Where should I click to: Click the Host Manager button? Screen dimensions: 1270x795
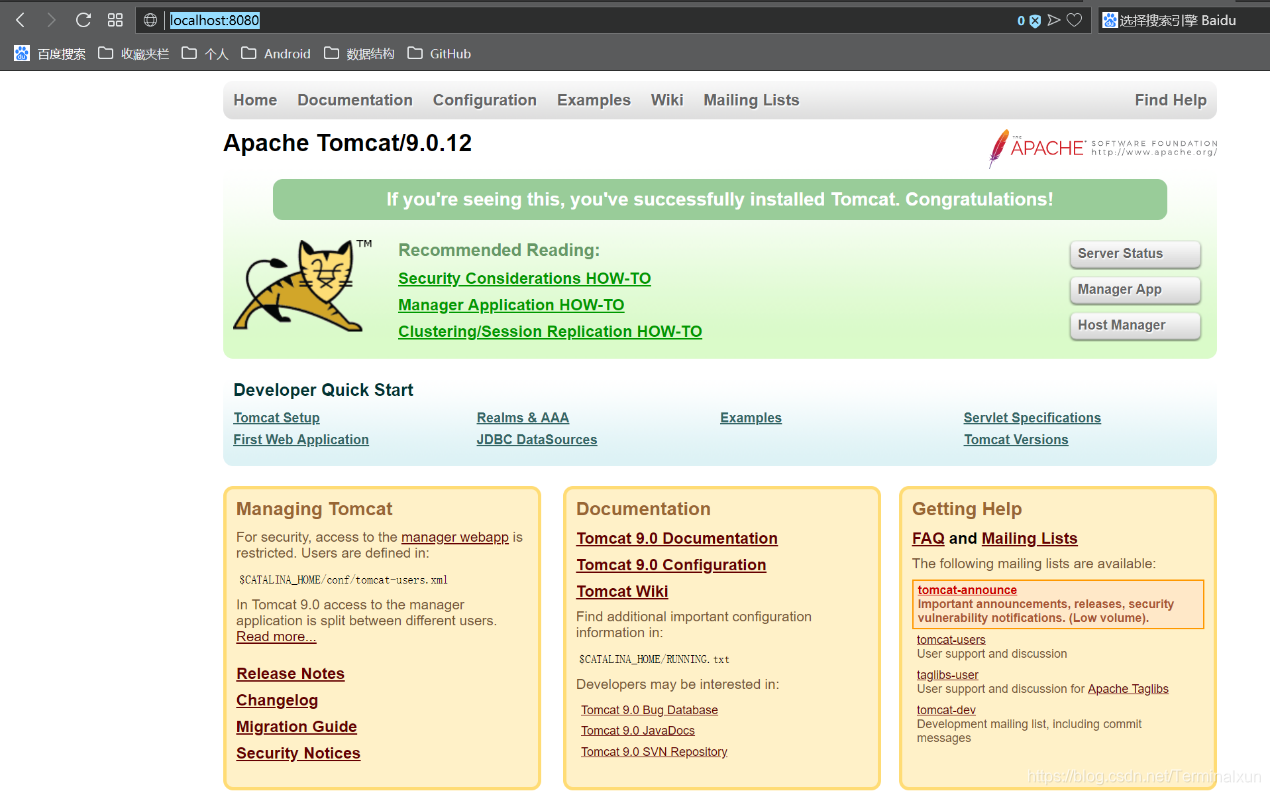pos(1135,326)
